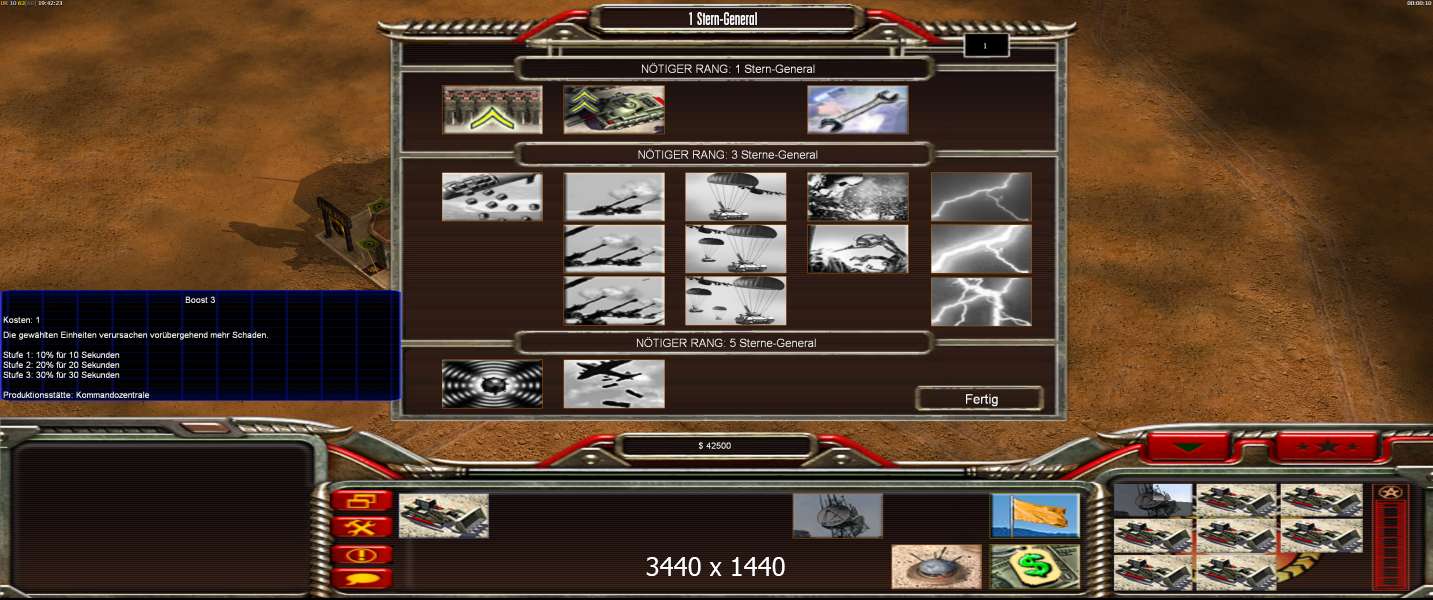Viewport: 1433px width, 600px height.
Task: Pick the cluster mines drop power icon
Action: [x=493, y=197]
